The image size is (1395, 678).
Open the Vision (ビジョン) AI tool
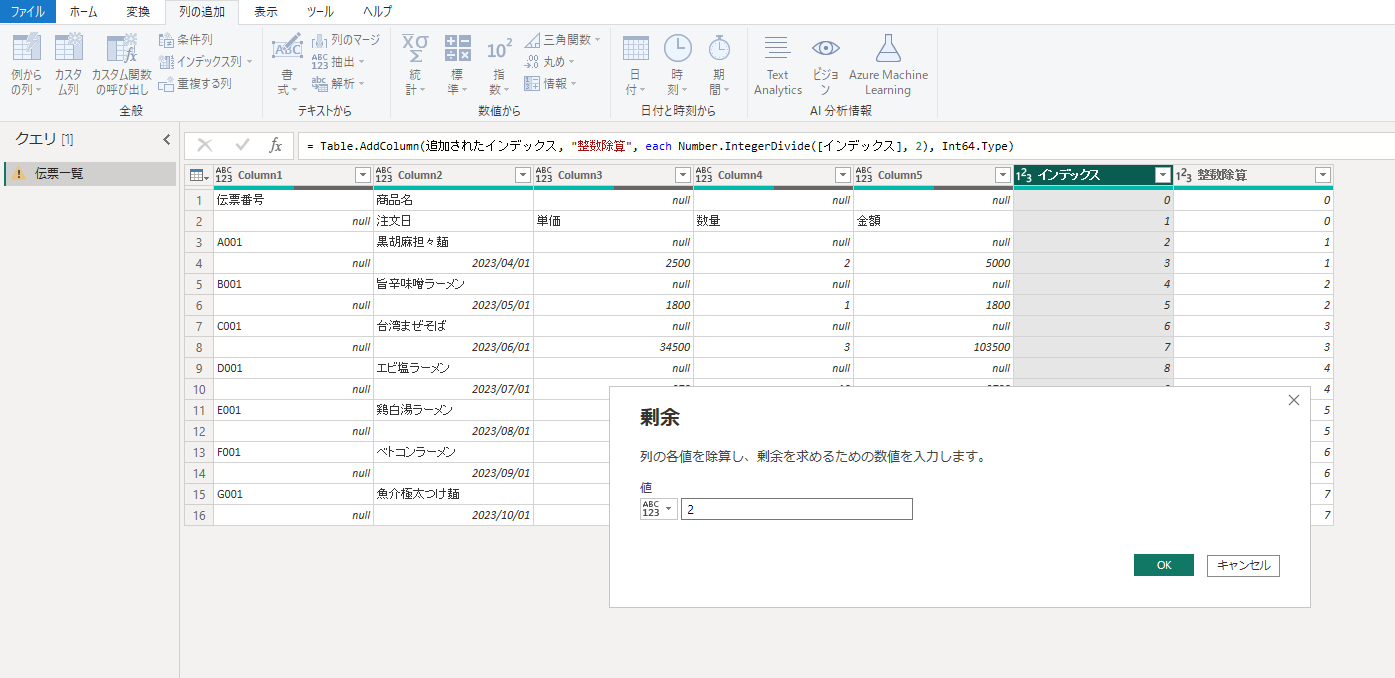pyautogui.click(x=825, y=48)
